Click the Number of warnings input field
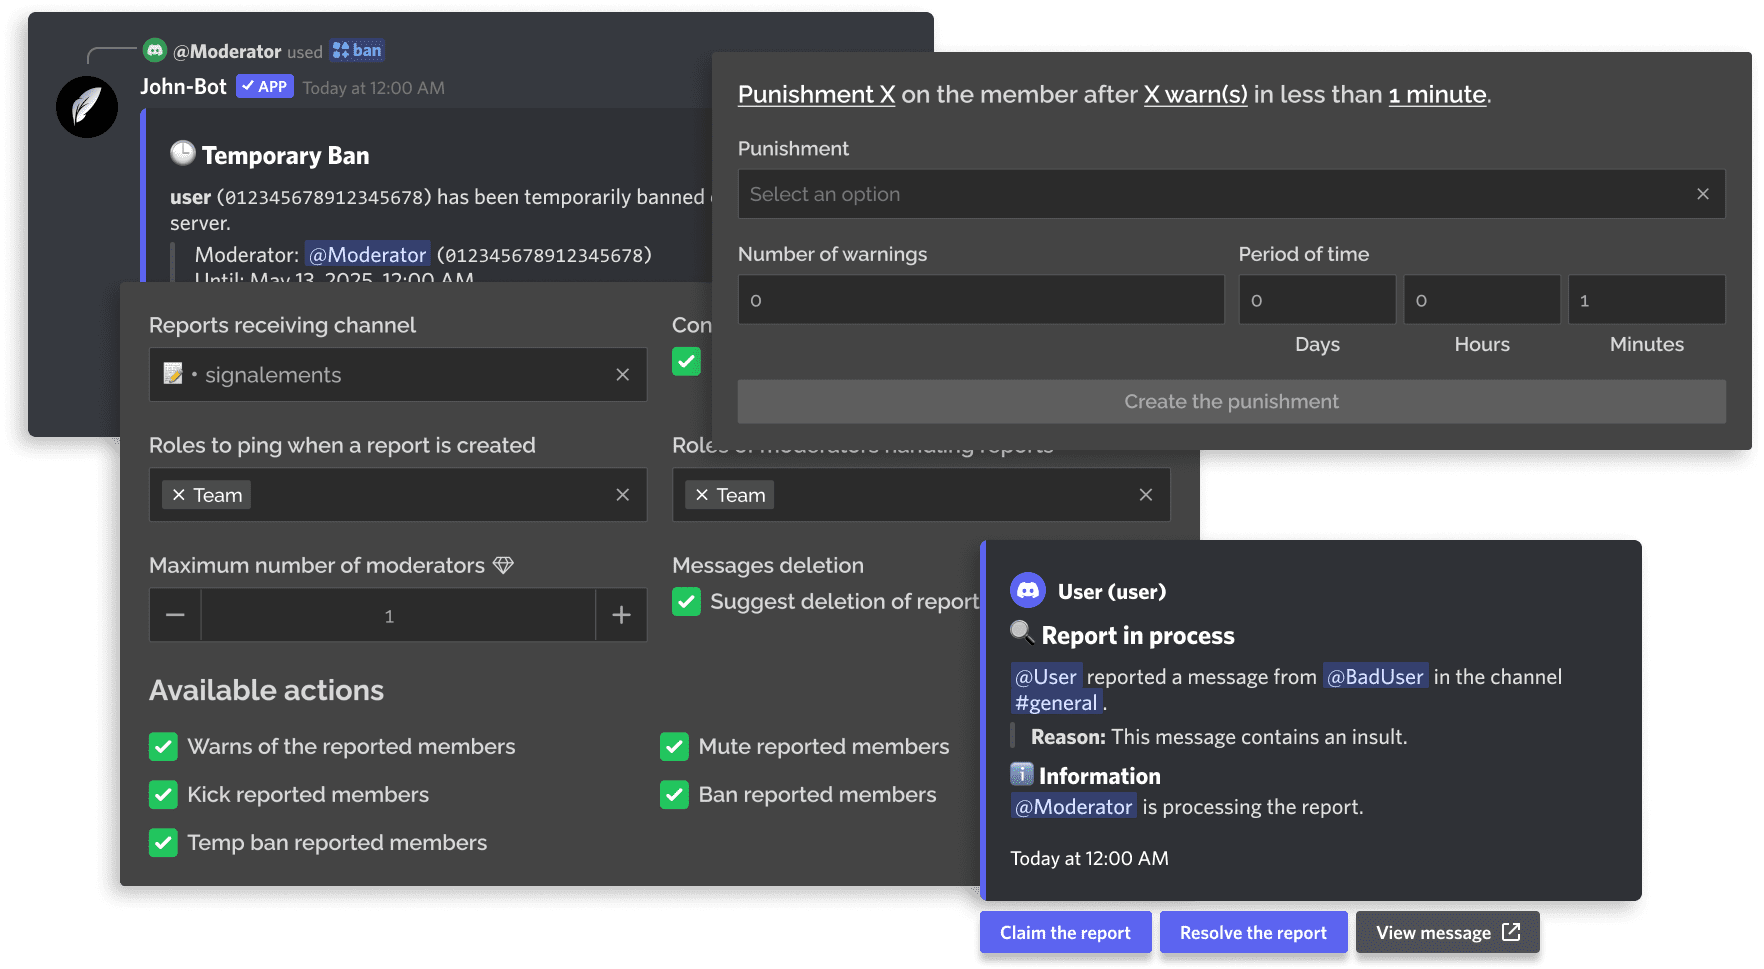 click(980, 300)
